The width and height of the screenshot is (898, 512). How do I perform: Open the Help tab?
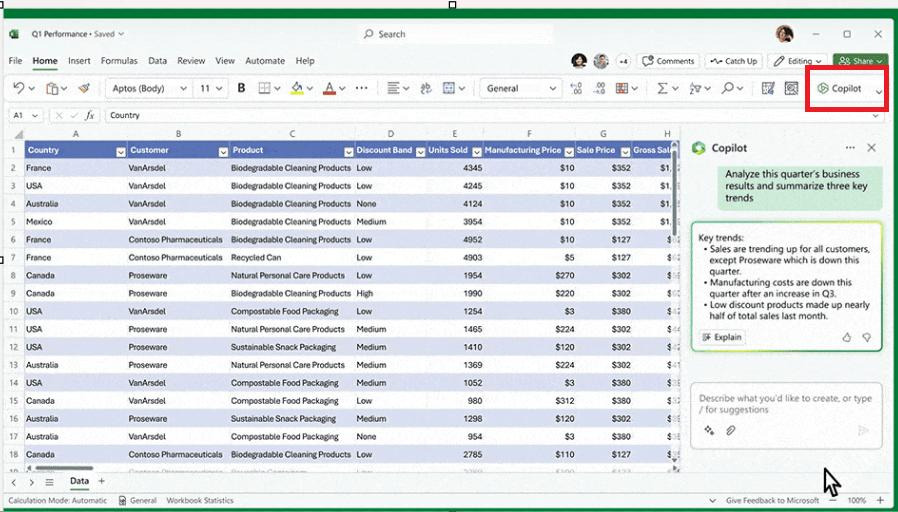[305, 61]
